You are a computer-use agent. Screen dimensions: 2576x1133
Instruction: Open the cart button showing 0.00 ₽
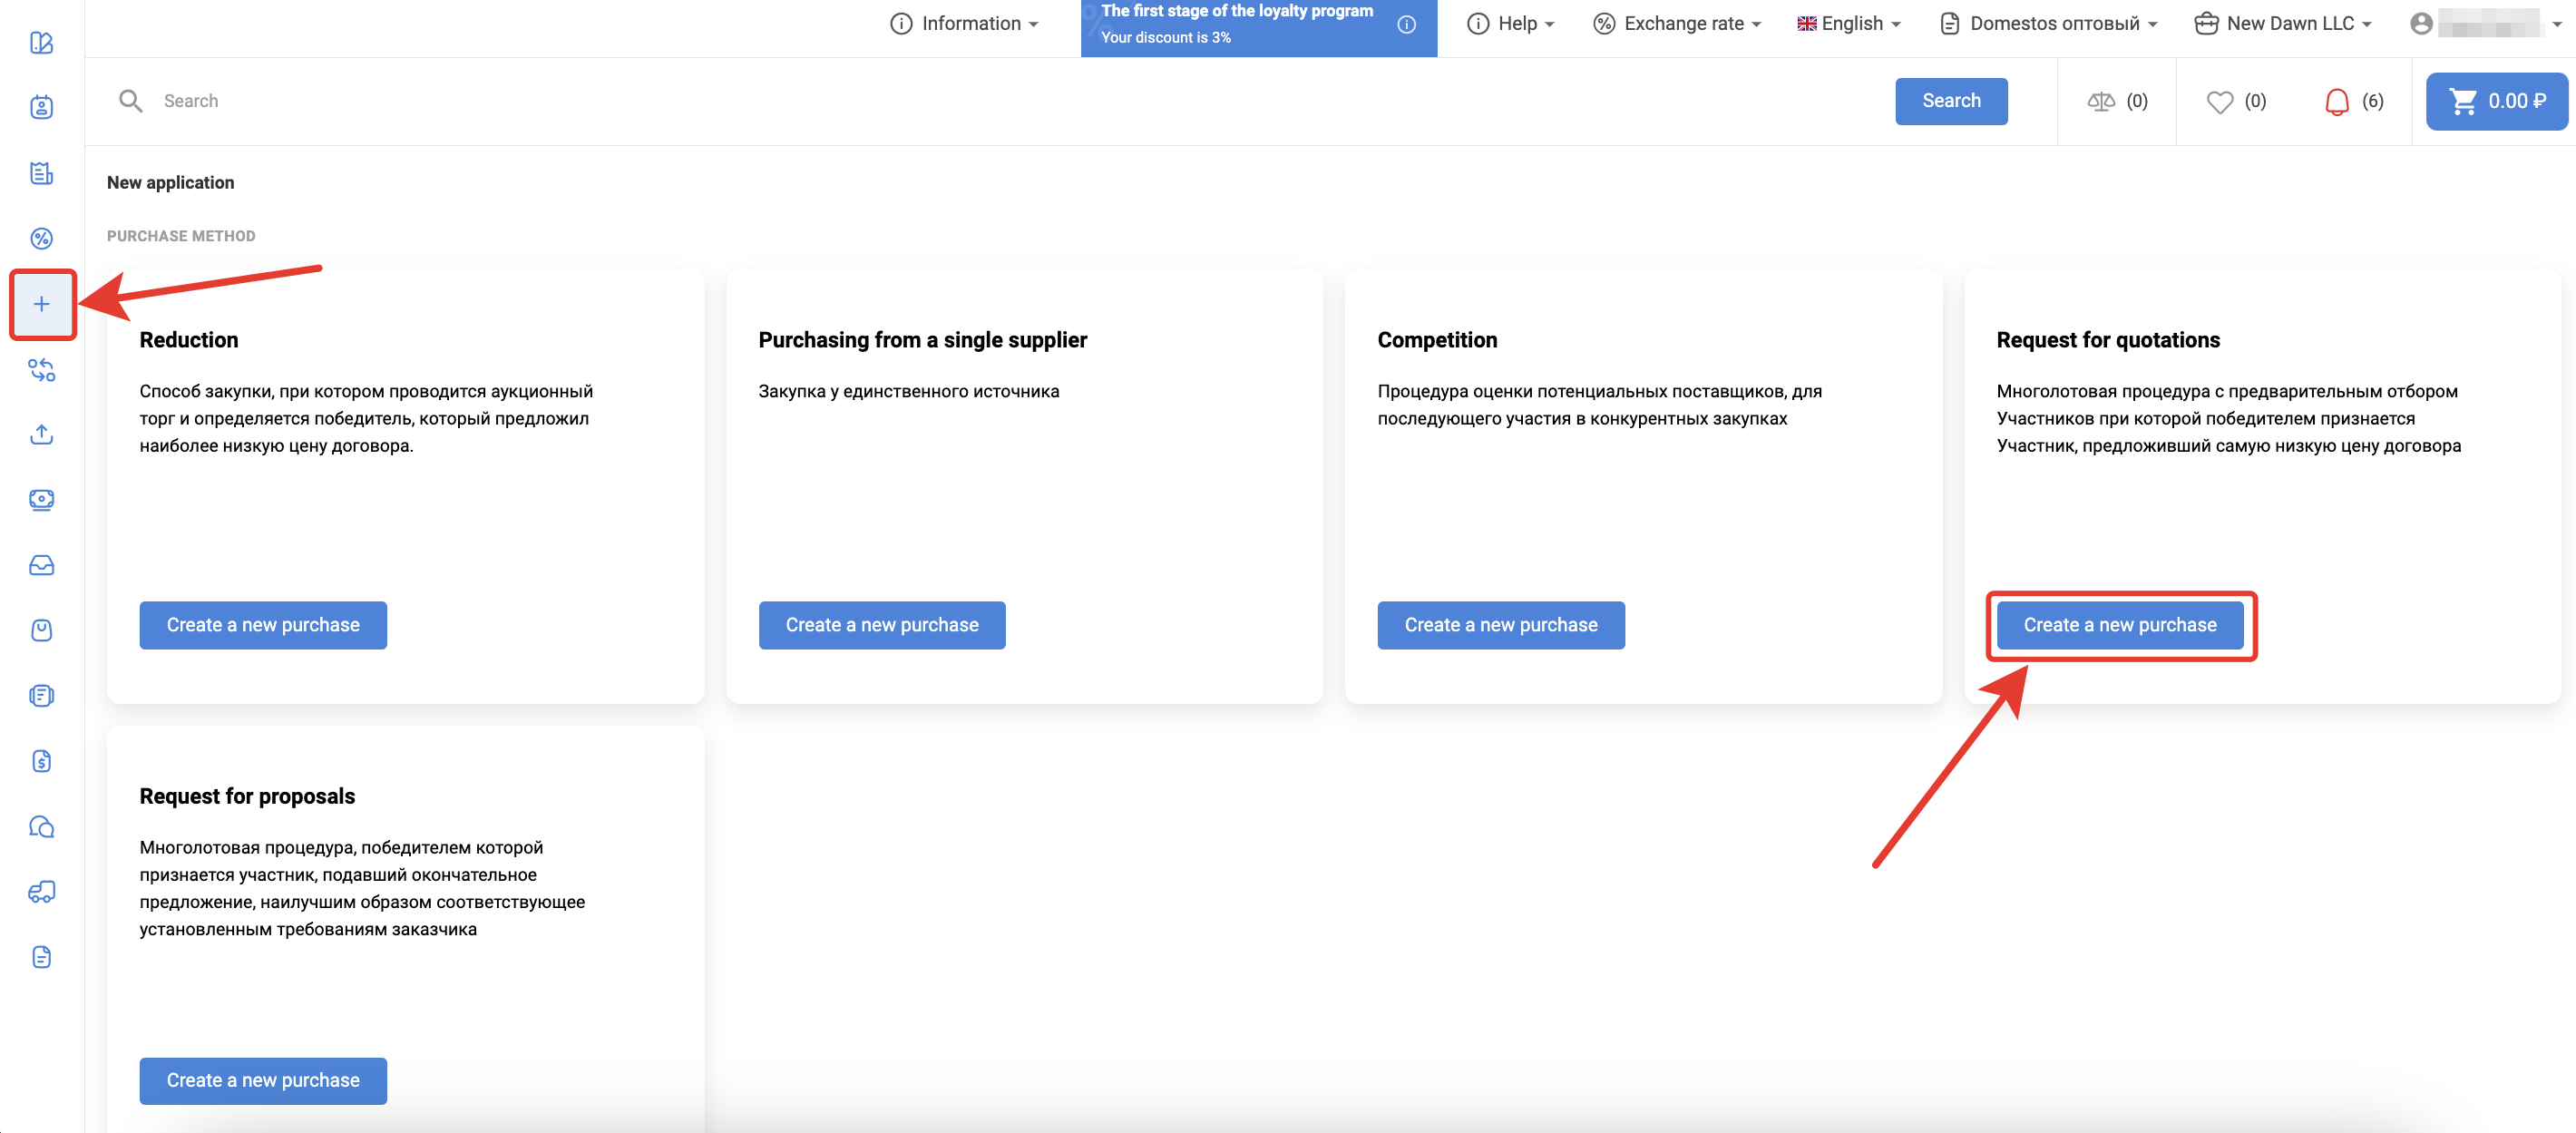pos(2496,101)
